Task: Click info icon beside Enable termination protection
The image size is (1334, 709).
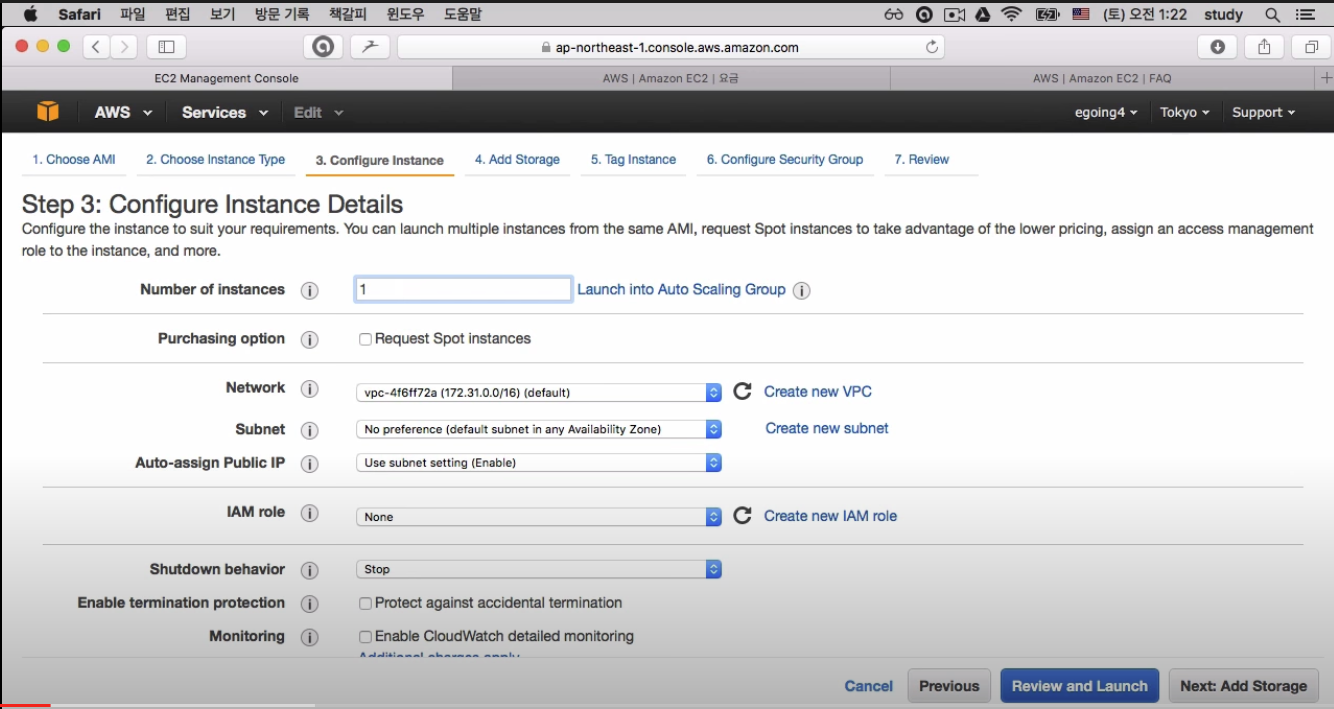Action: pos(310,604)
